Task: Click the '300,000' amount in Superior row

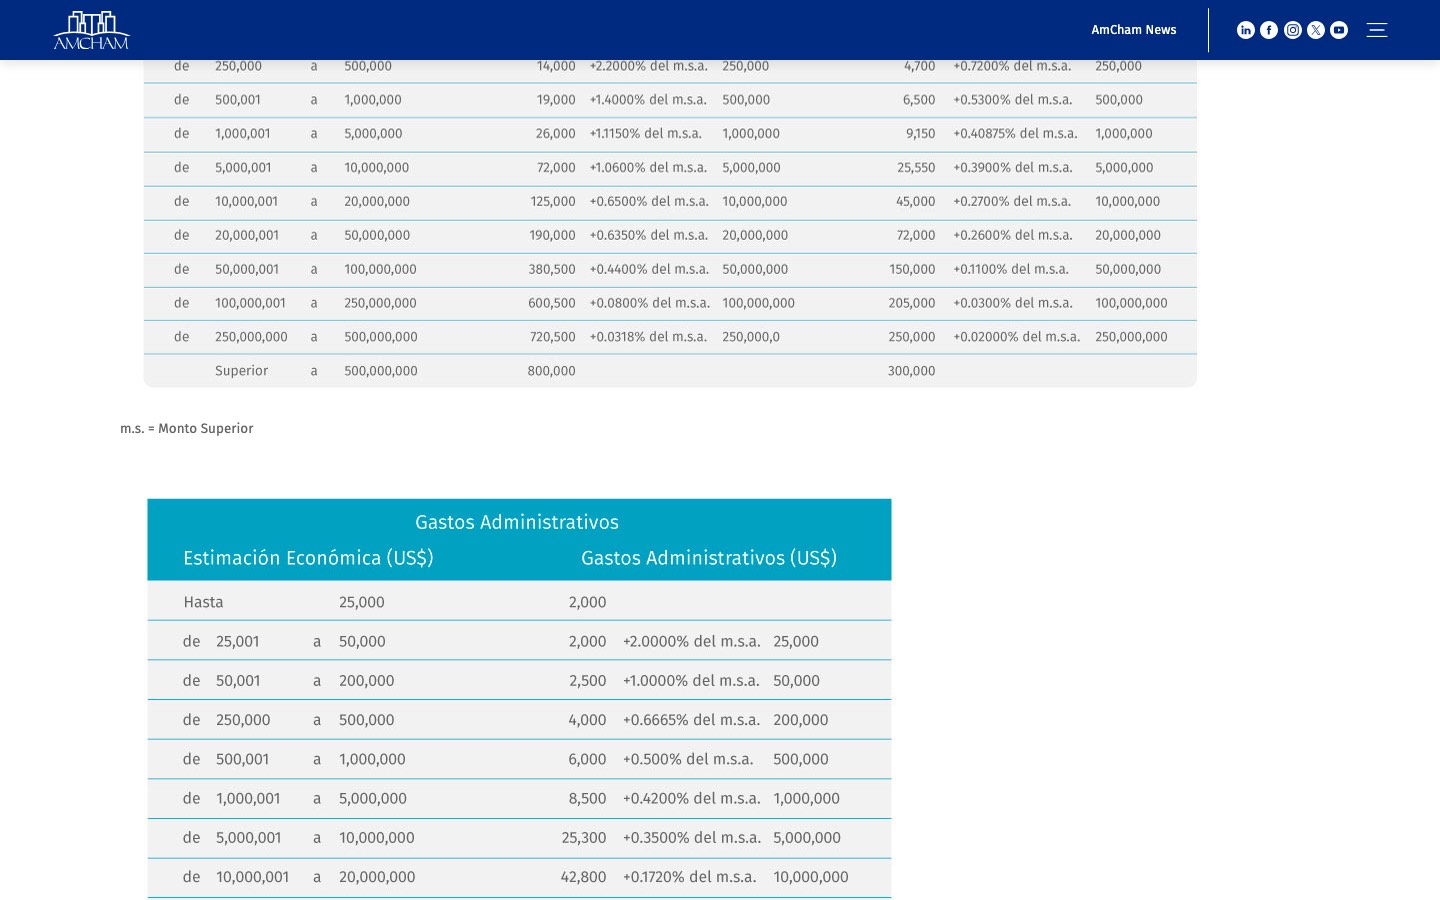Action: coord(911,371)
